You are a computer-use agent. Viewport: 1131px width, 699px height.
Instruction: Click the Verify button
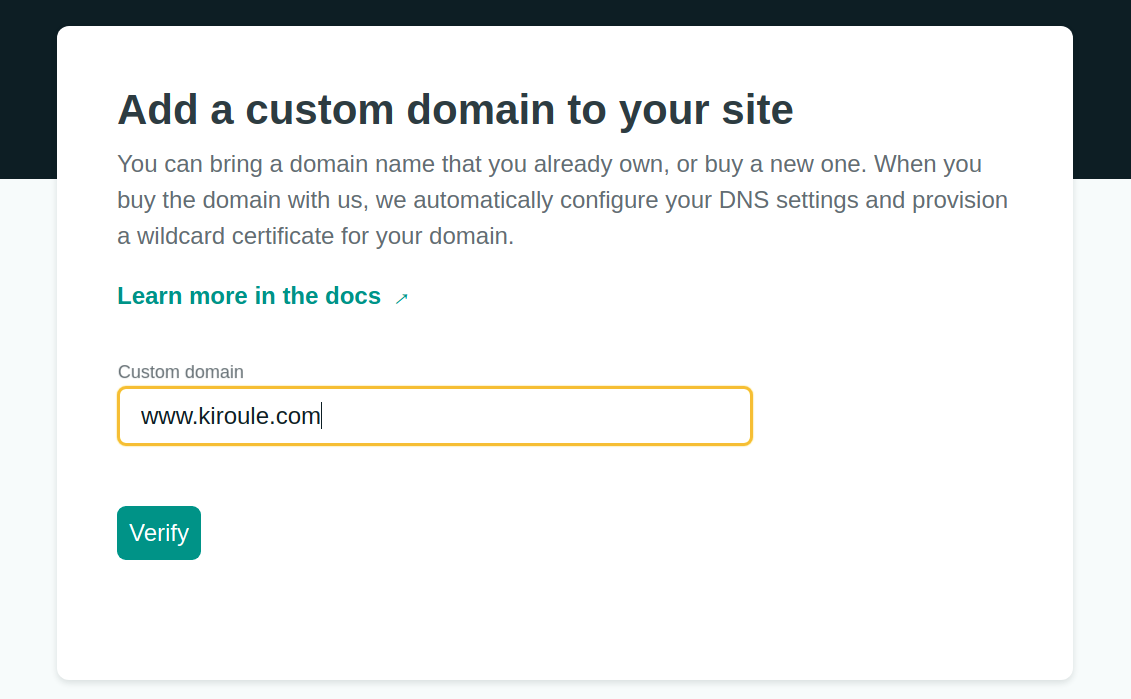point(159,533)
